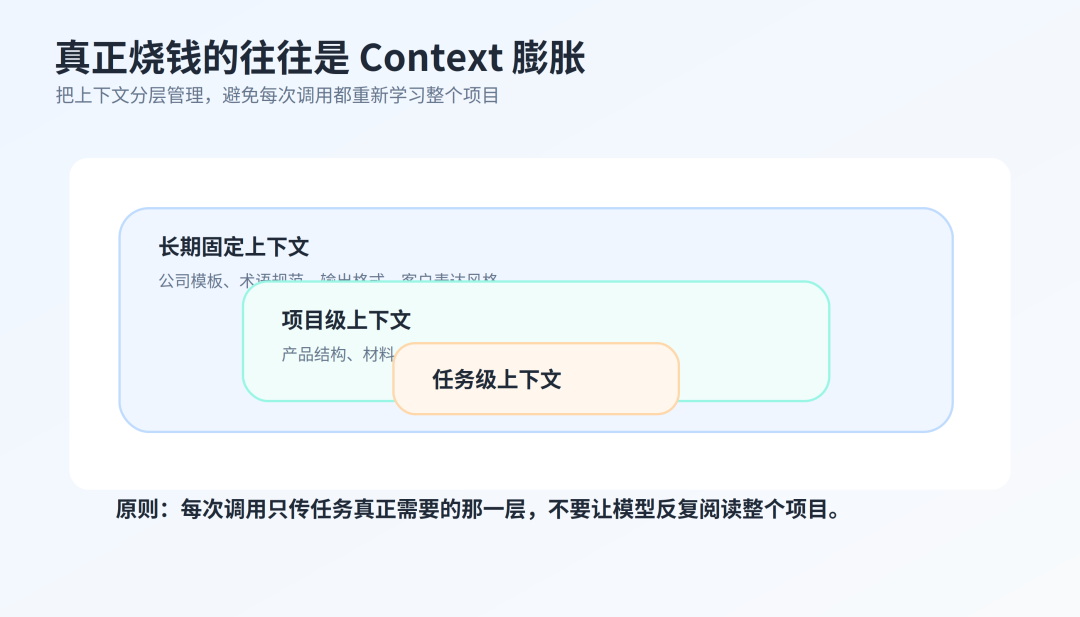Click the slide title about Context 膨胀
This screenshot has height=617, width=1080.
(320, 57)
